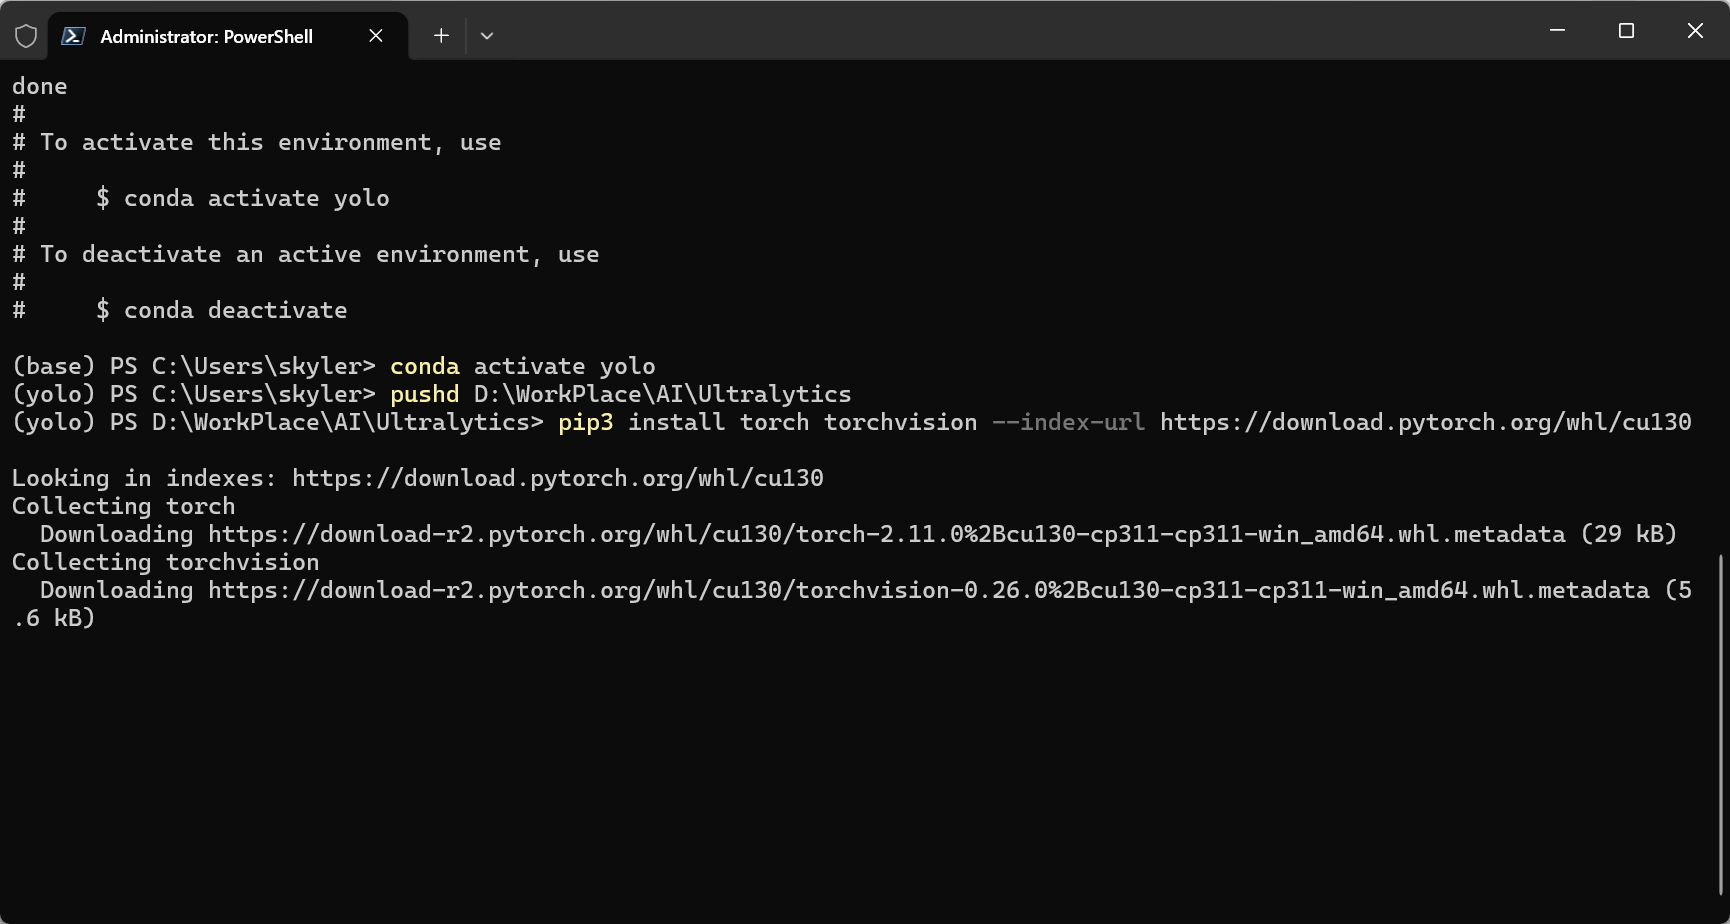
Task: Select the Administrator: PowerShell tab
Action: tap(206, 36)
